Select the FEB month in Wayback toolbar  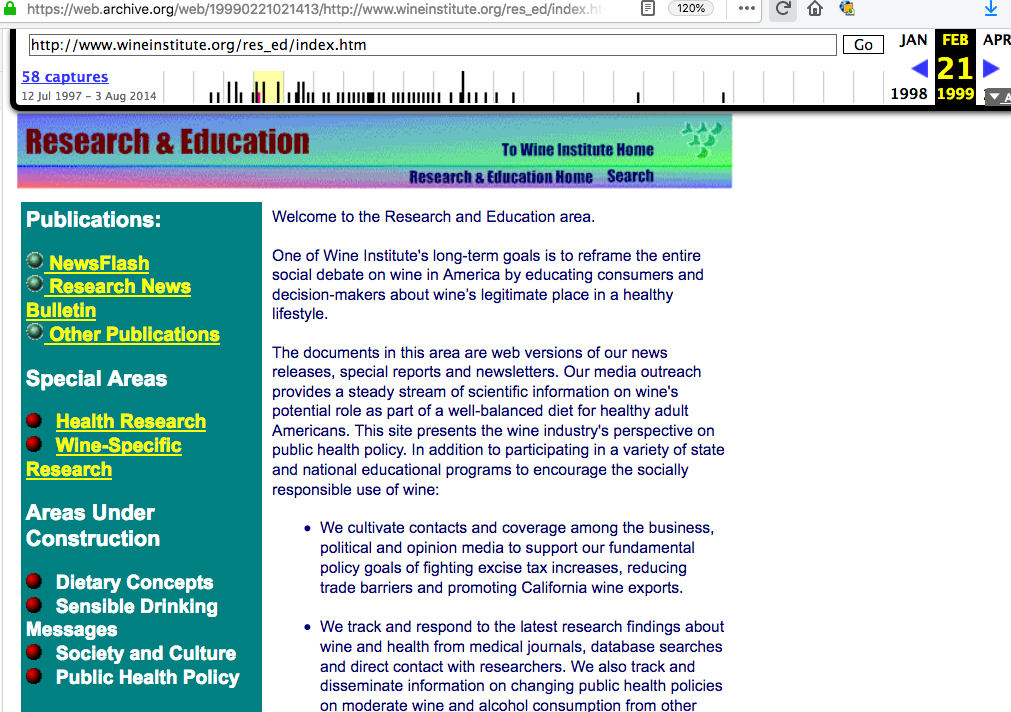955,40
